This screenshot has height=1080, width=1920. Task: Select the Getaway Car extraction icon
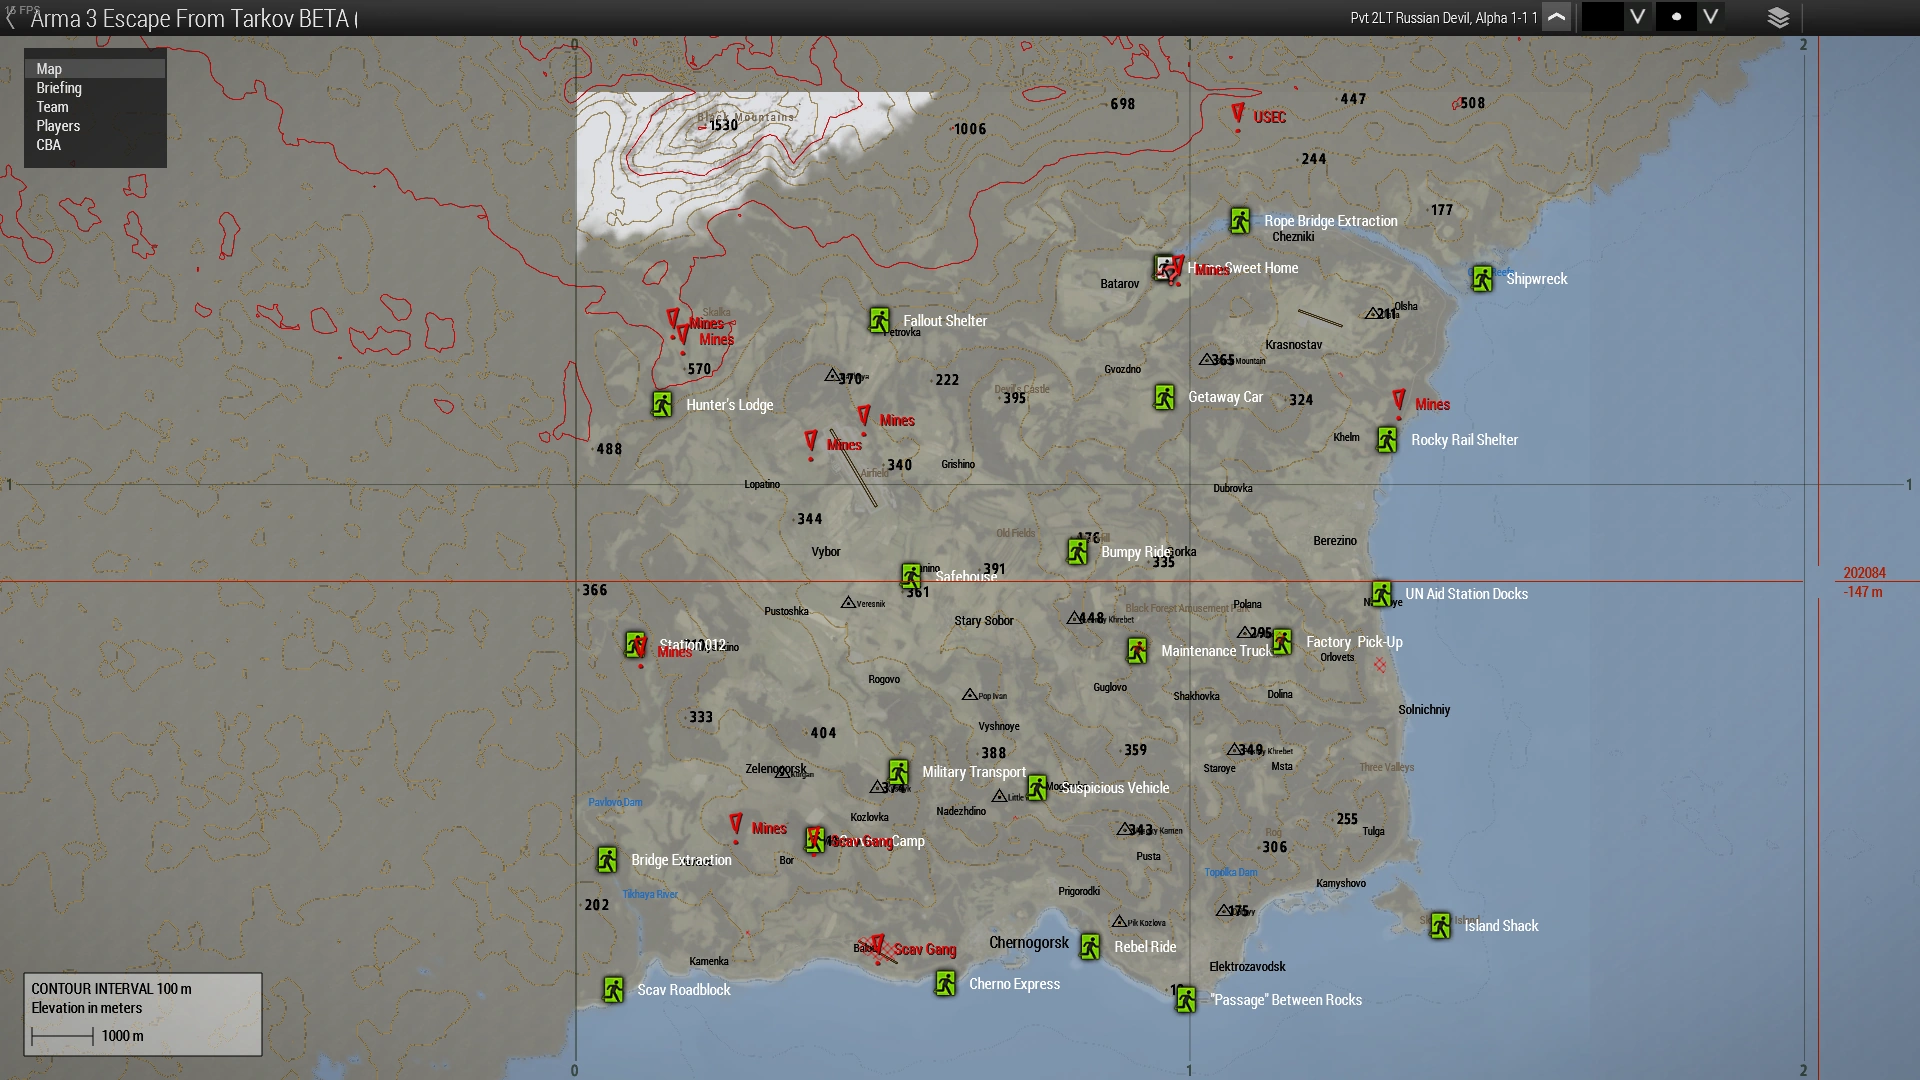pyautogui.click(x=1164, y=397)
